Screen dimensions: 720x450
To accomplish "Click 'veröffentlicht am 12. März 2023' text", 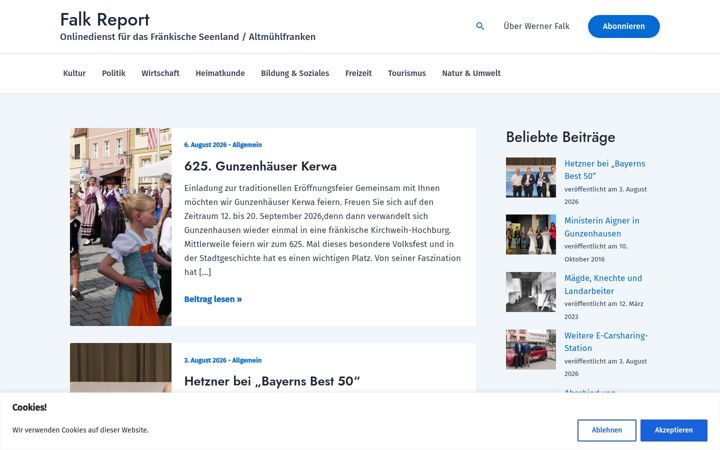I will pyautogui.click(x=604, y=310).
